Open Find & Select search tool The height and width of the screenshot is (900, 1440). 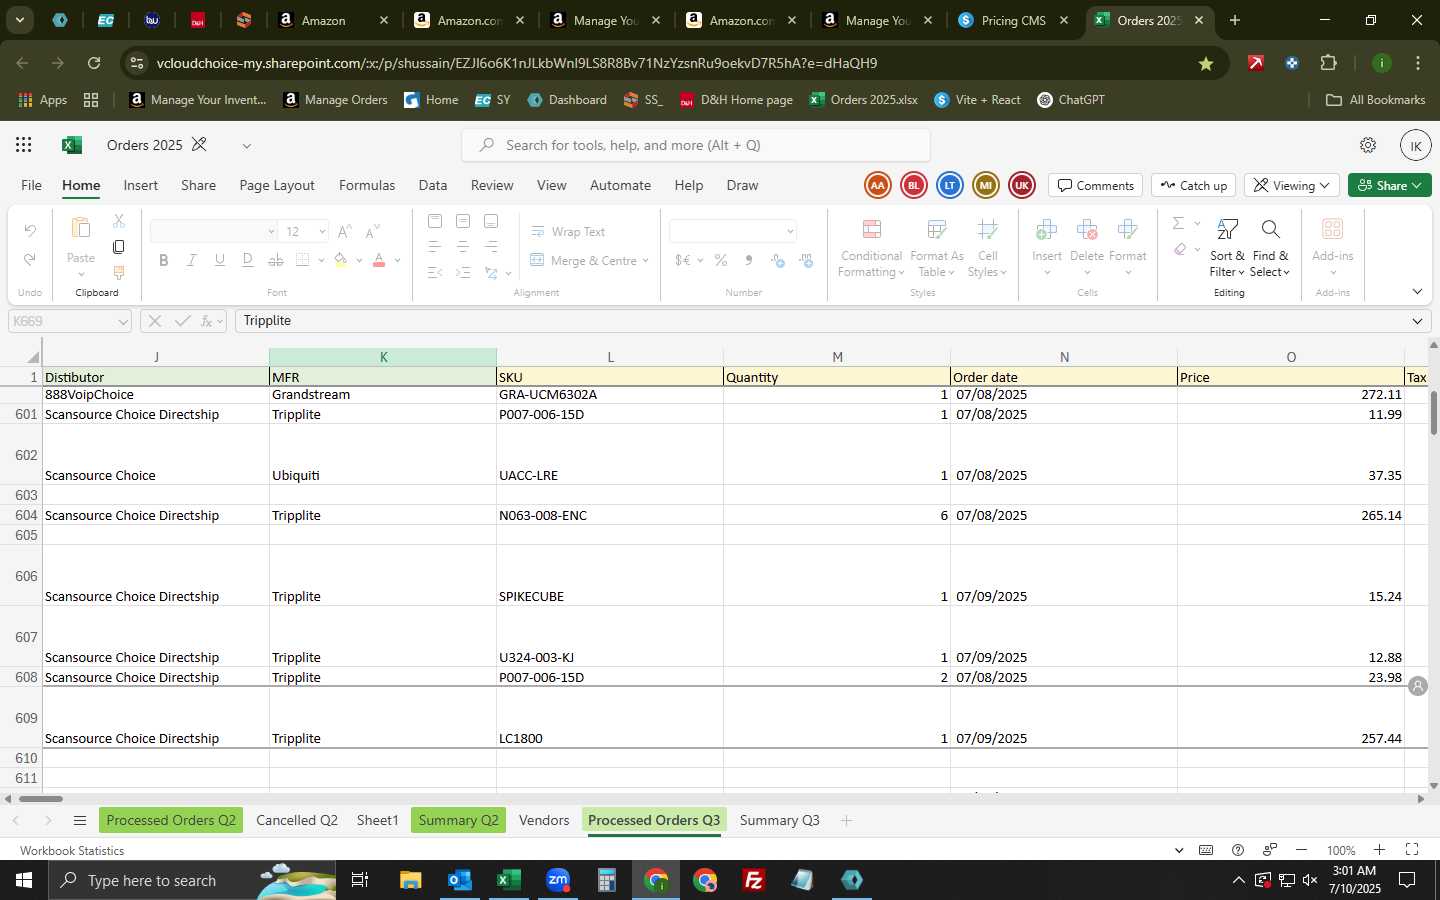pos(1270,249)
